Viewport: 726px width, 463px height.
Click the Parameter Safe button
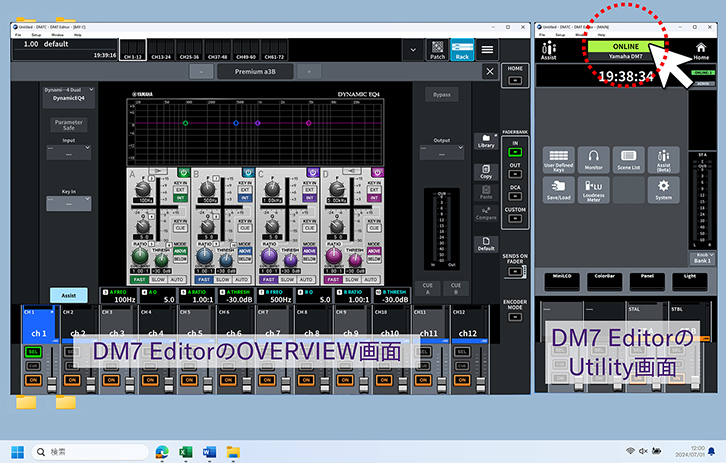coord(68,126)
